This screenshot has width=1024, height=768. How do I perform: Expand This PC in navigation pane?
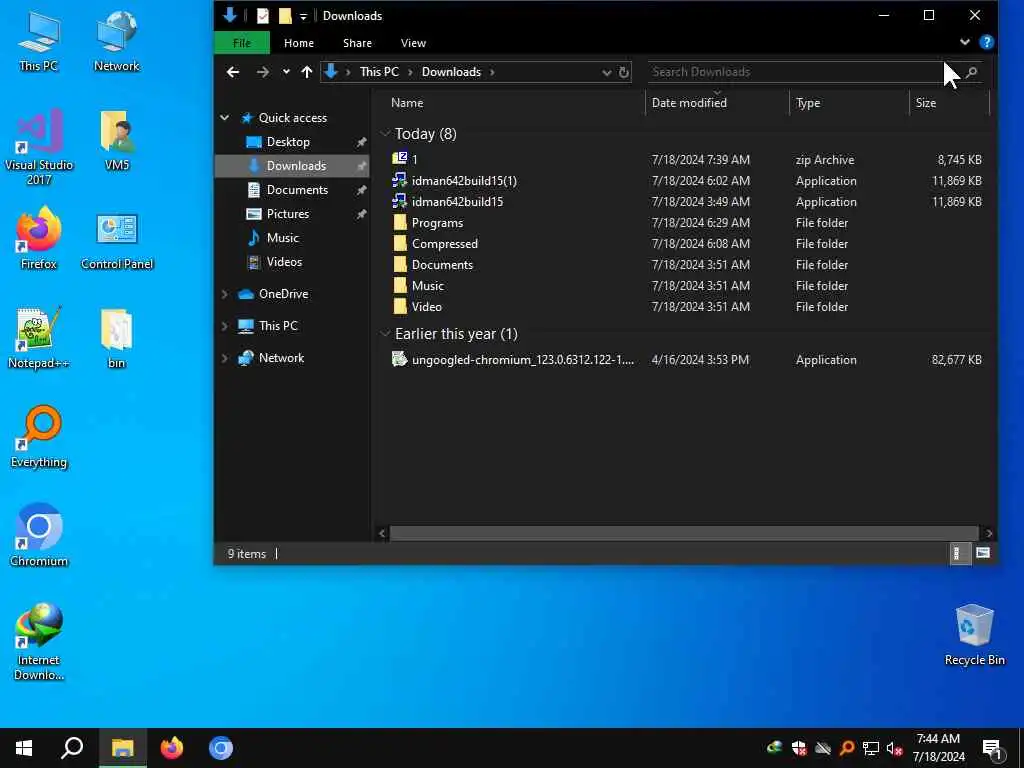coord(225,326)
